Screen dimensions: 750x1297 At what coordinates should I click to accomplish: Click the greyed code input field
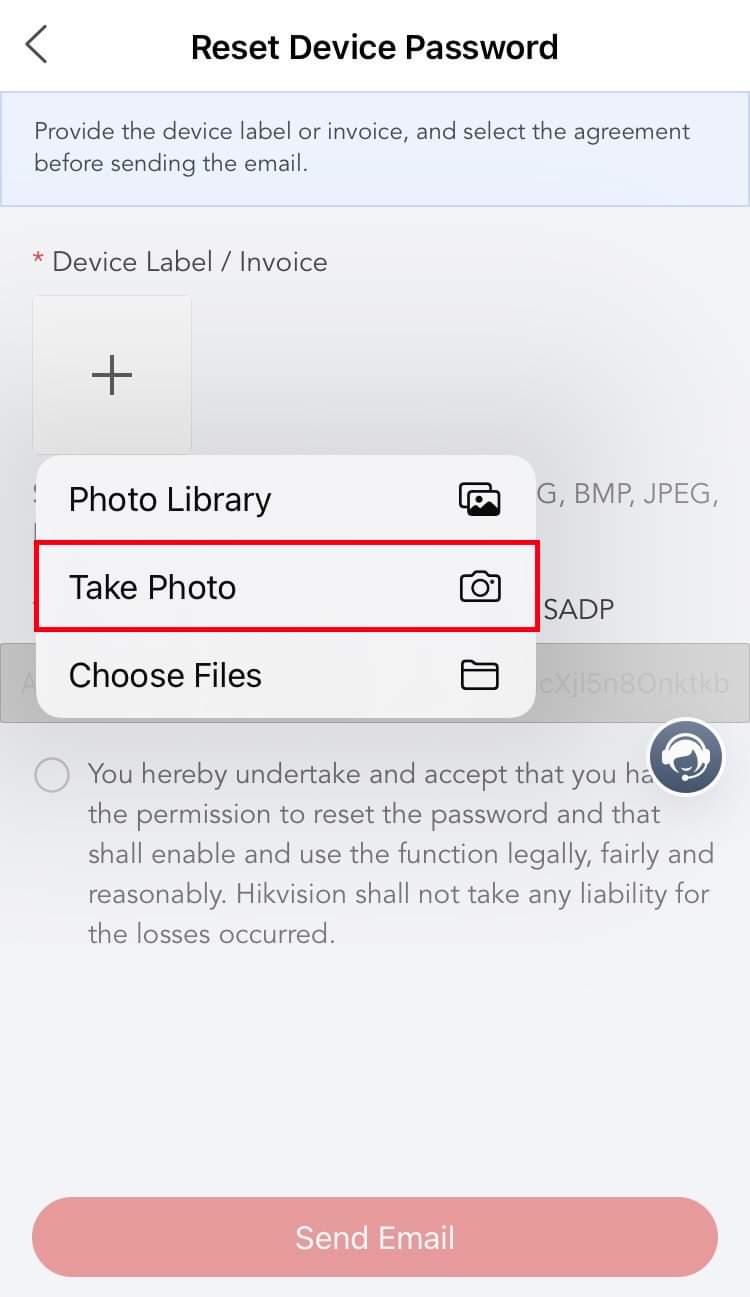(642, 683)
